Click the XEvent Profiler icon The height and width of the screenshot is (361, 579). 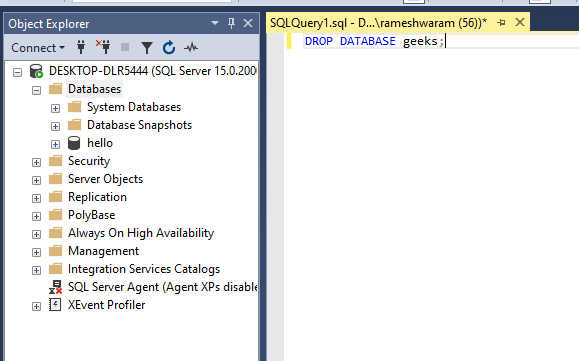click(55, 305)
